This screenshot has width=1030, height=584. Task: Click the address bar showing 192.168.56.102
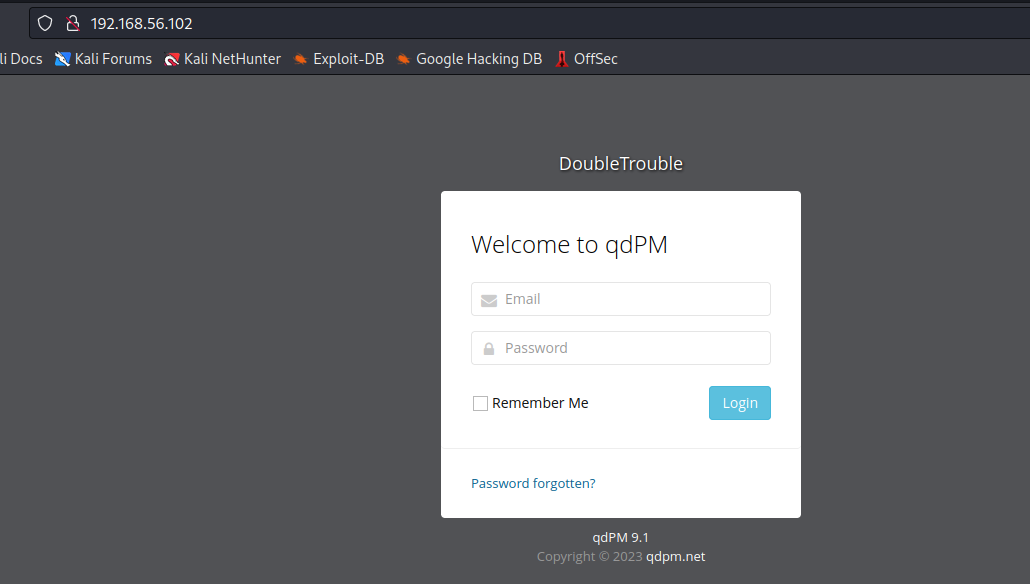click(529, 24)
